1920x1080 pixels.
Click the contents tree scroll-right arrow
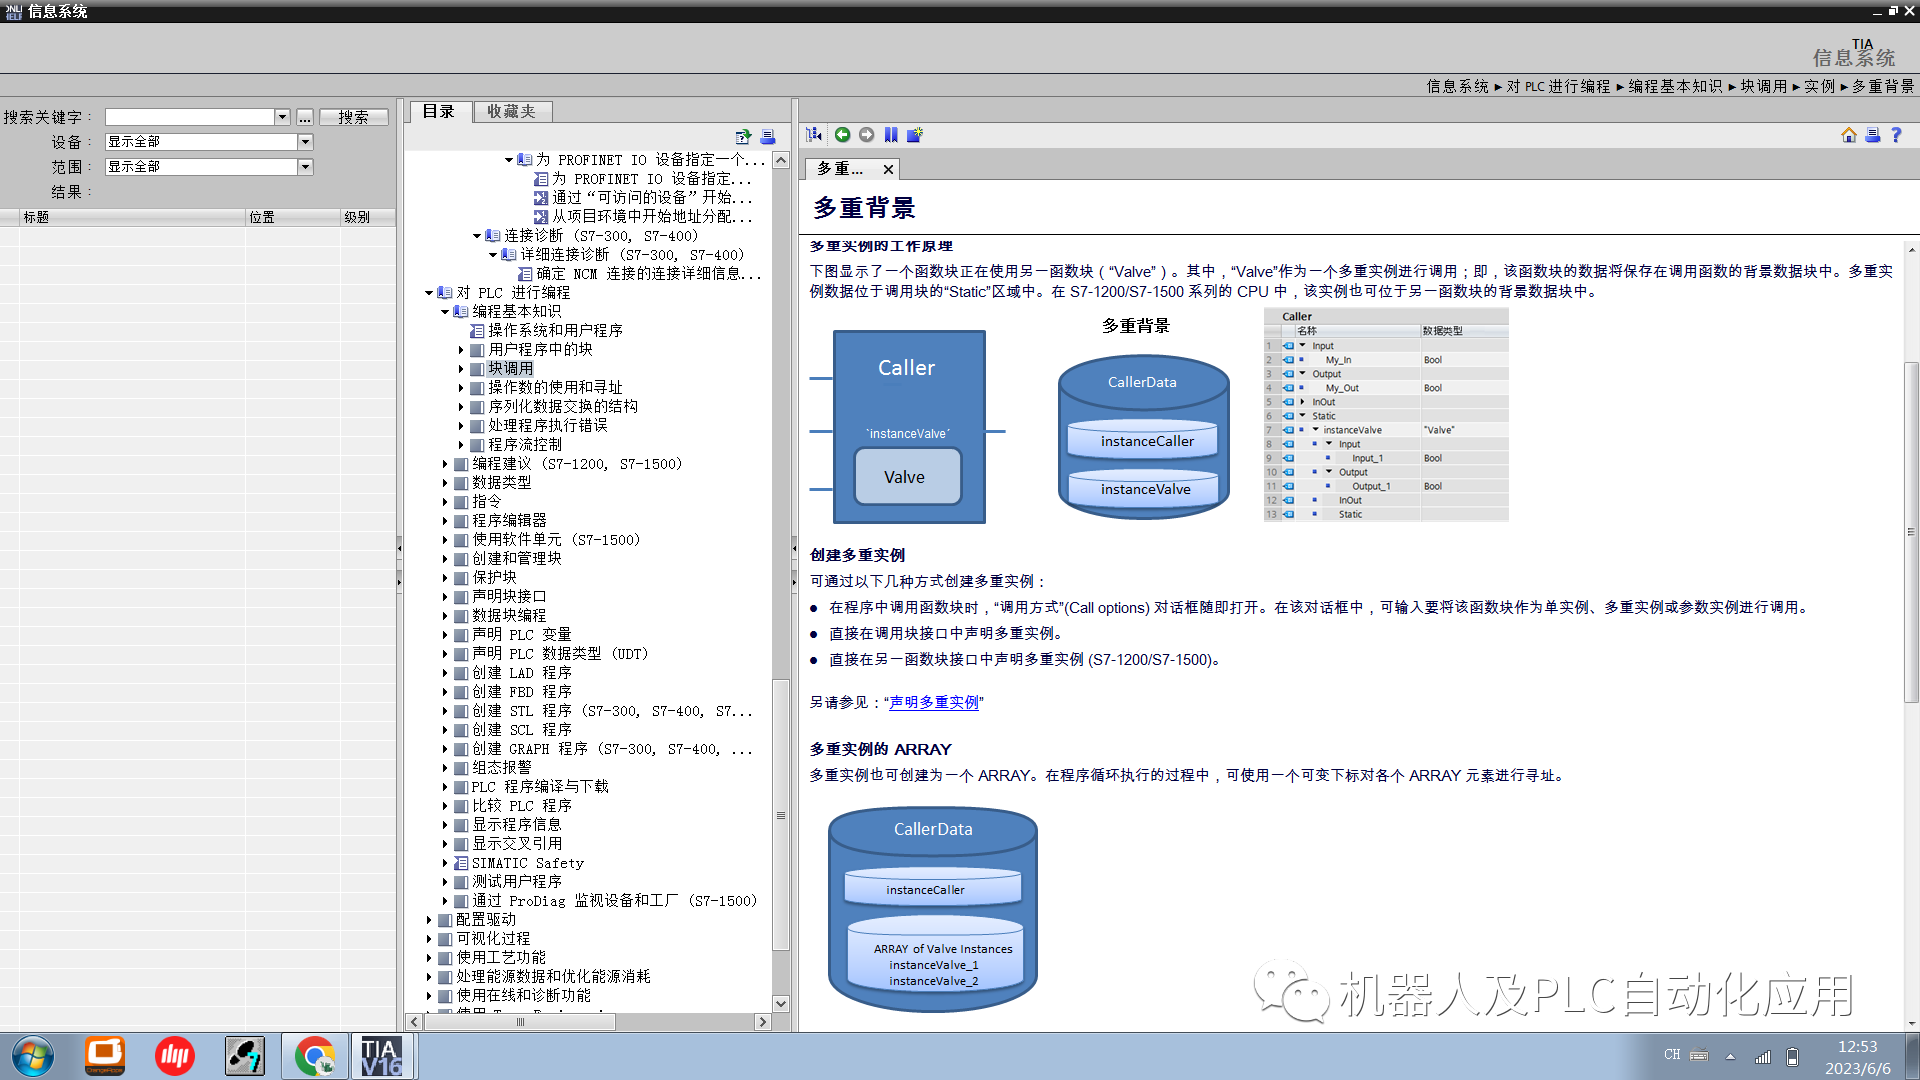(763, 1022)
